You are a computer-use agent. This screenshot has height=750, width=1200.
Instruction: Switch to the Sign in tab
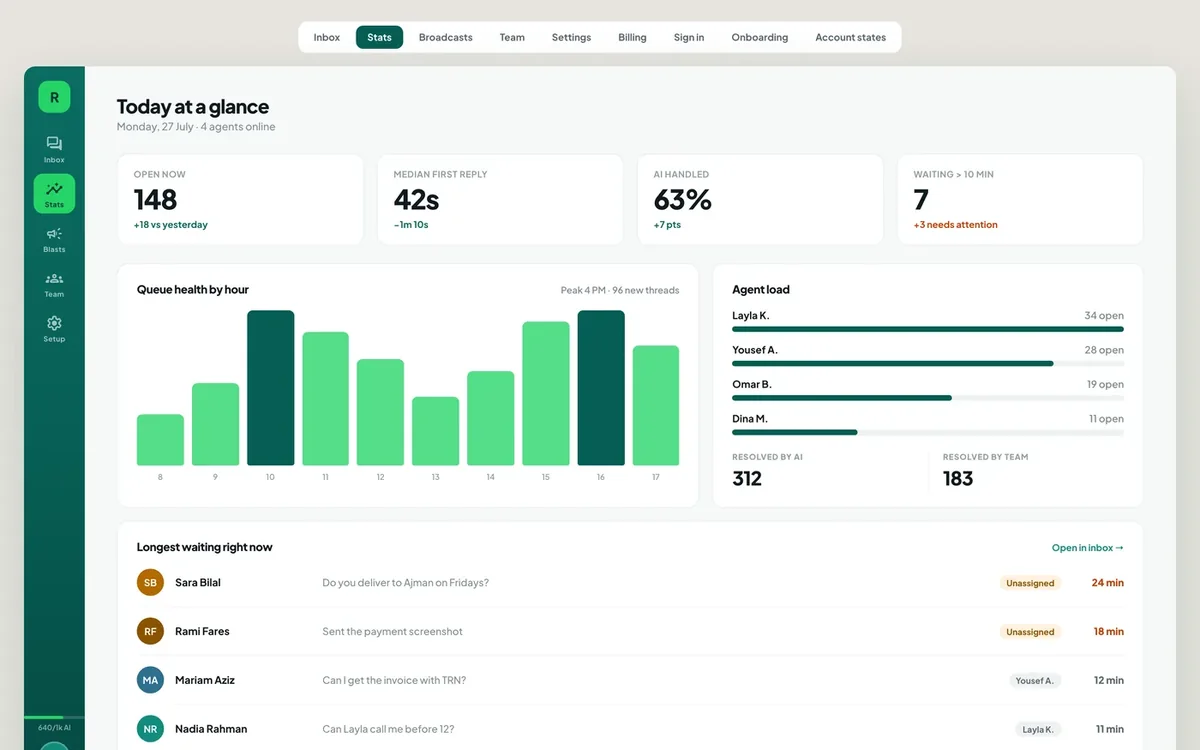click(689, 37)
